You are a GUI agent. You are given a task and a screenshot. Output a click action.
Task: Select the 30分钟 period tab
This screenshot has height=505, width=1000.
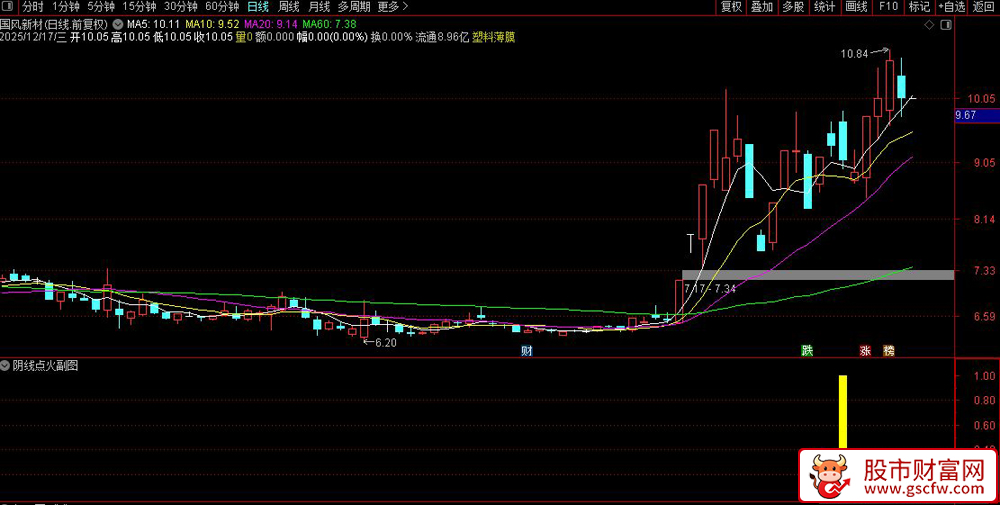(x=180, y=7)
